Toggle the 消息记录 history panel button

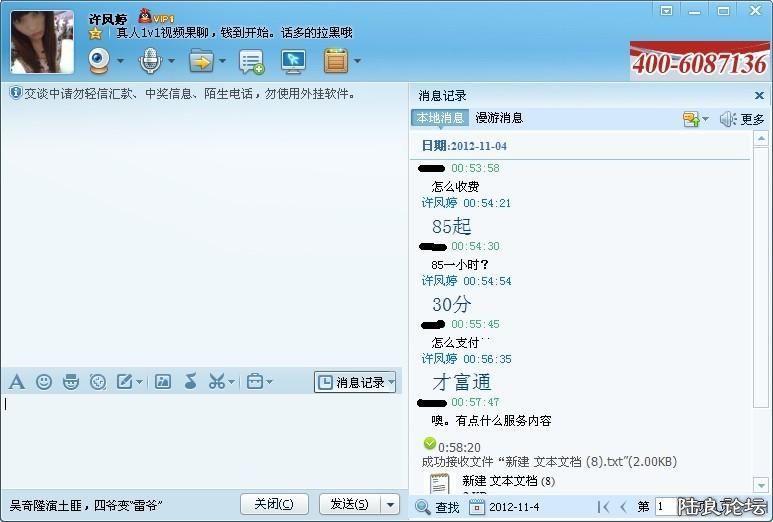coord(355,382)
